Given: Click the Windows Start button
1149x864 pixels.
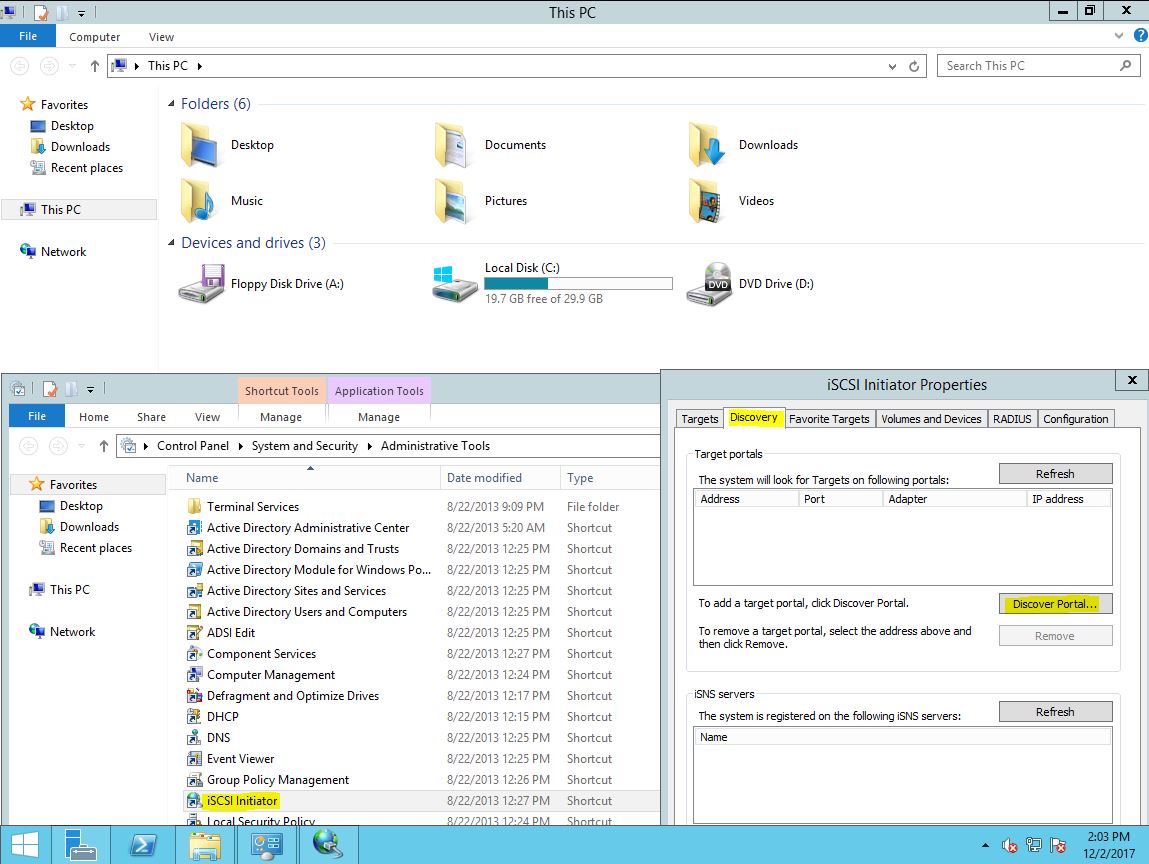Looking at the screenshot, I should point(25,845).
